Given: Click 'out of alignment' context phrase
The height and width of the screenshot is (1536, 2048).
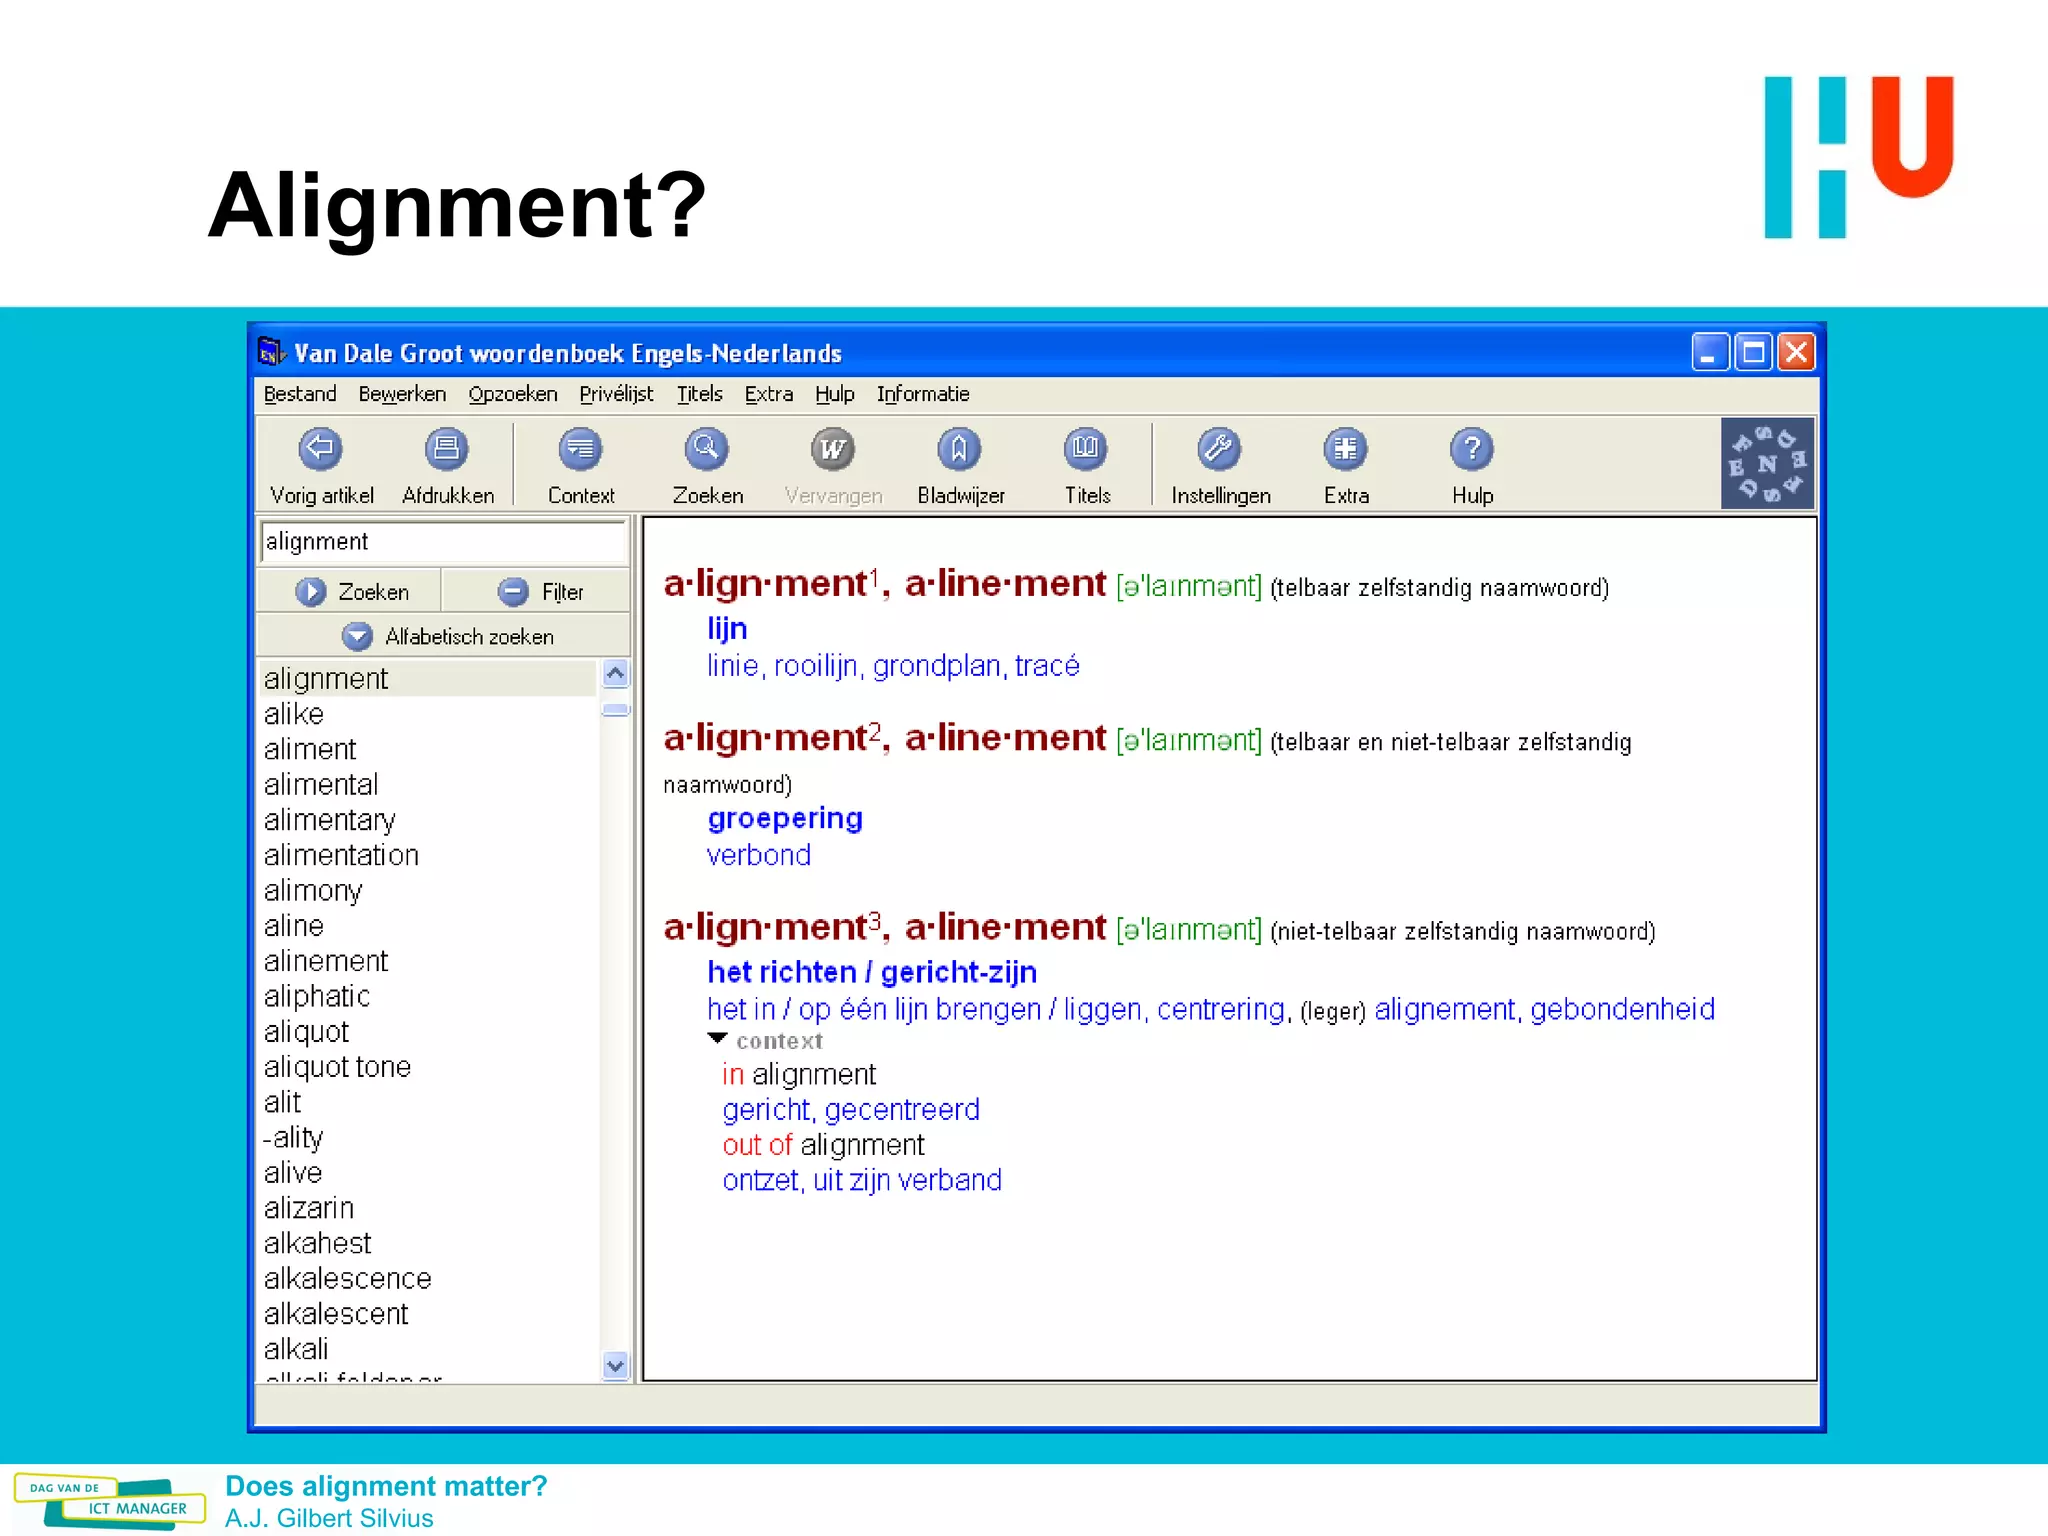Looking at the screenshot, I should coord(823,1145).
